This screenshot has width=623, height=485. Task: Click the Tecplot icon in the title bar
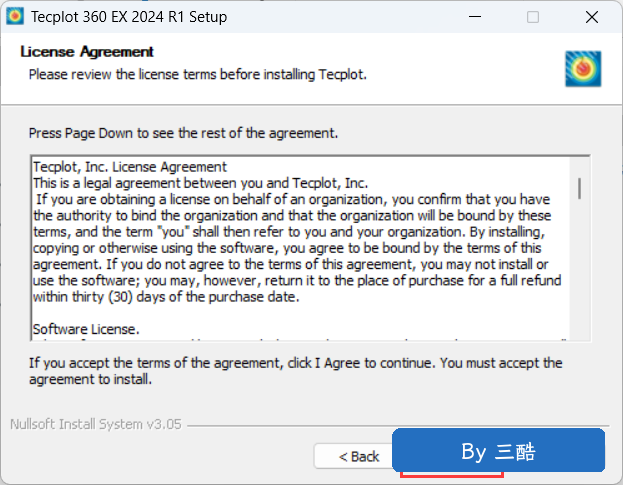(x=15, y=16)
